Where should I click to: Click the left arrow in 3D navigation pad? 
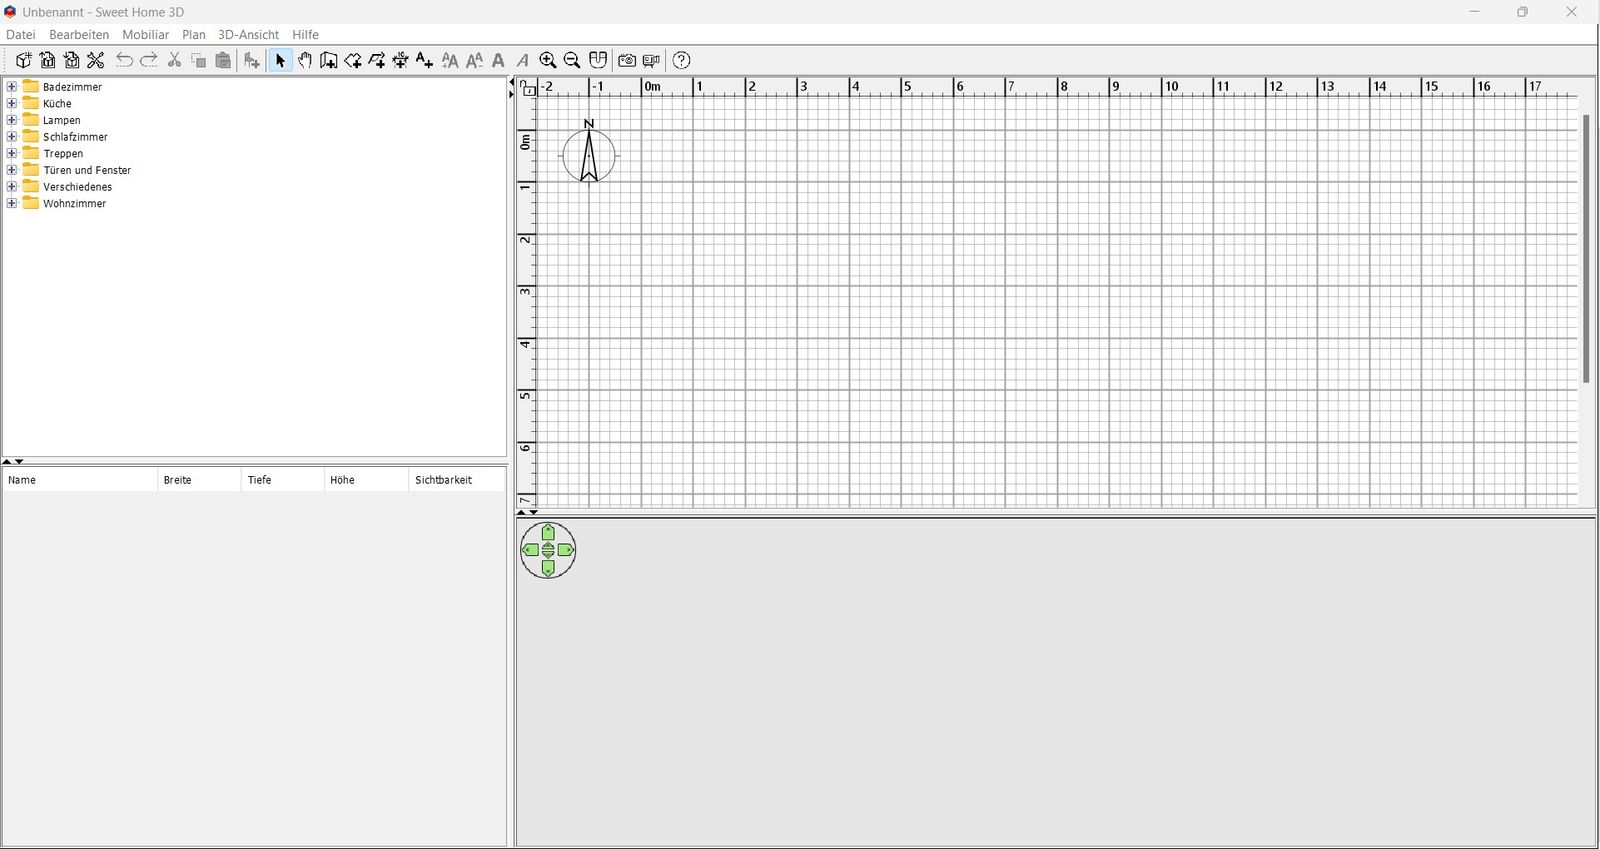point(531,550)
